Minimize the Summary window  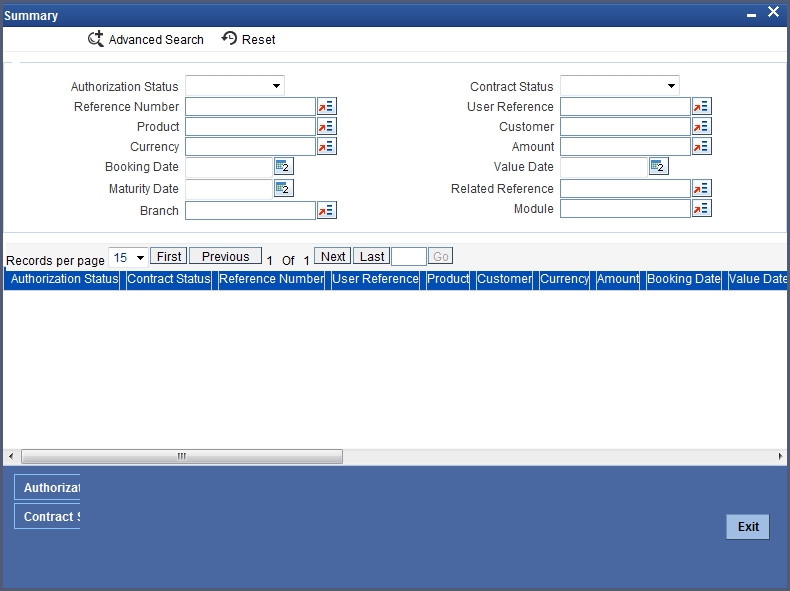(751, 14)
